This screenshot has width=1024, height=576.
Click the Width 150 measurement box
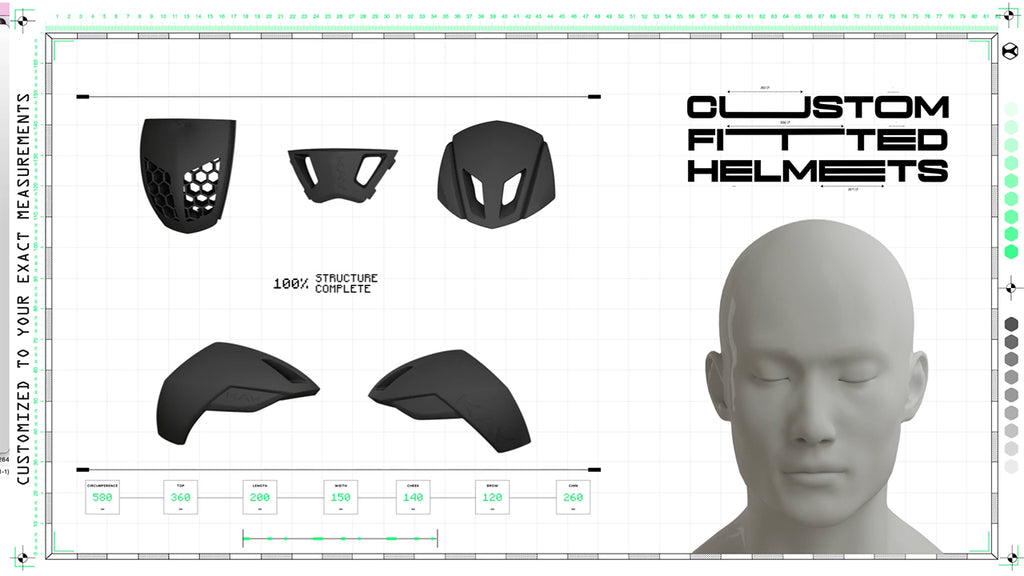pos(340,497)
